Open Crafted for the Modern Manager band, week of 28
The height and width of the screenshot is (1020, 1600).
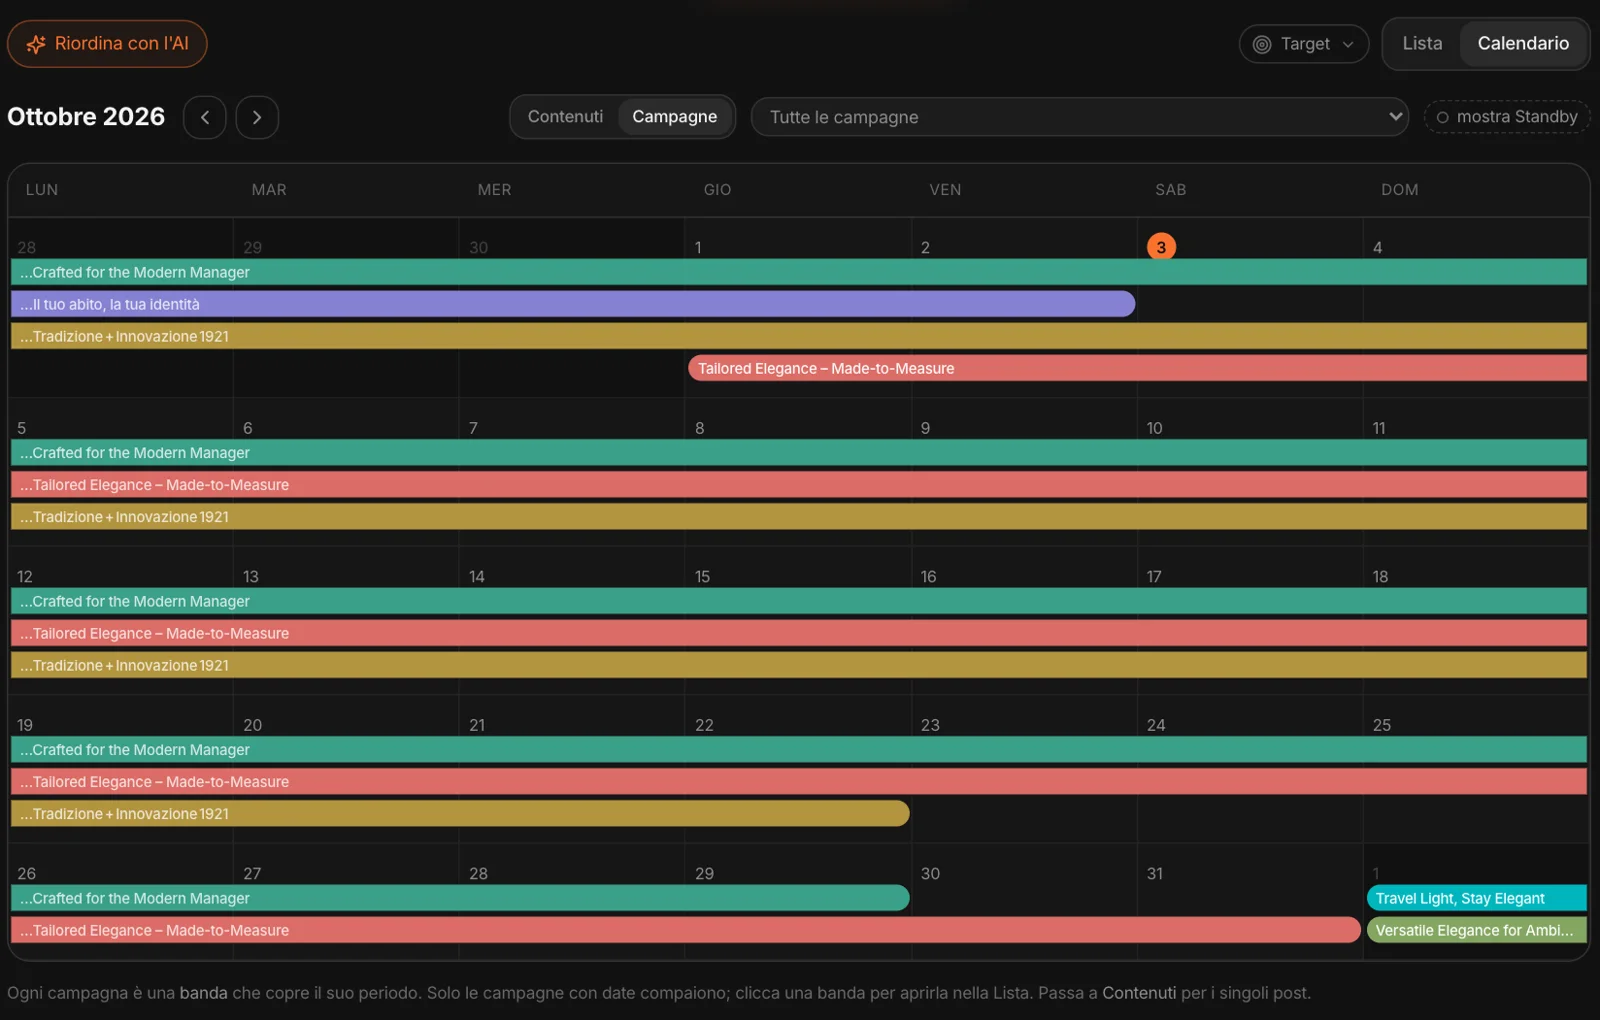pos(799,272)
